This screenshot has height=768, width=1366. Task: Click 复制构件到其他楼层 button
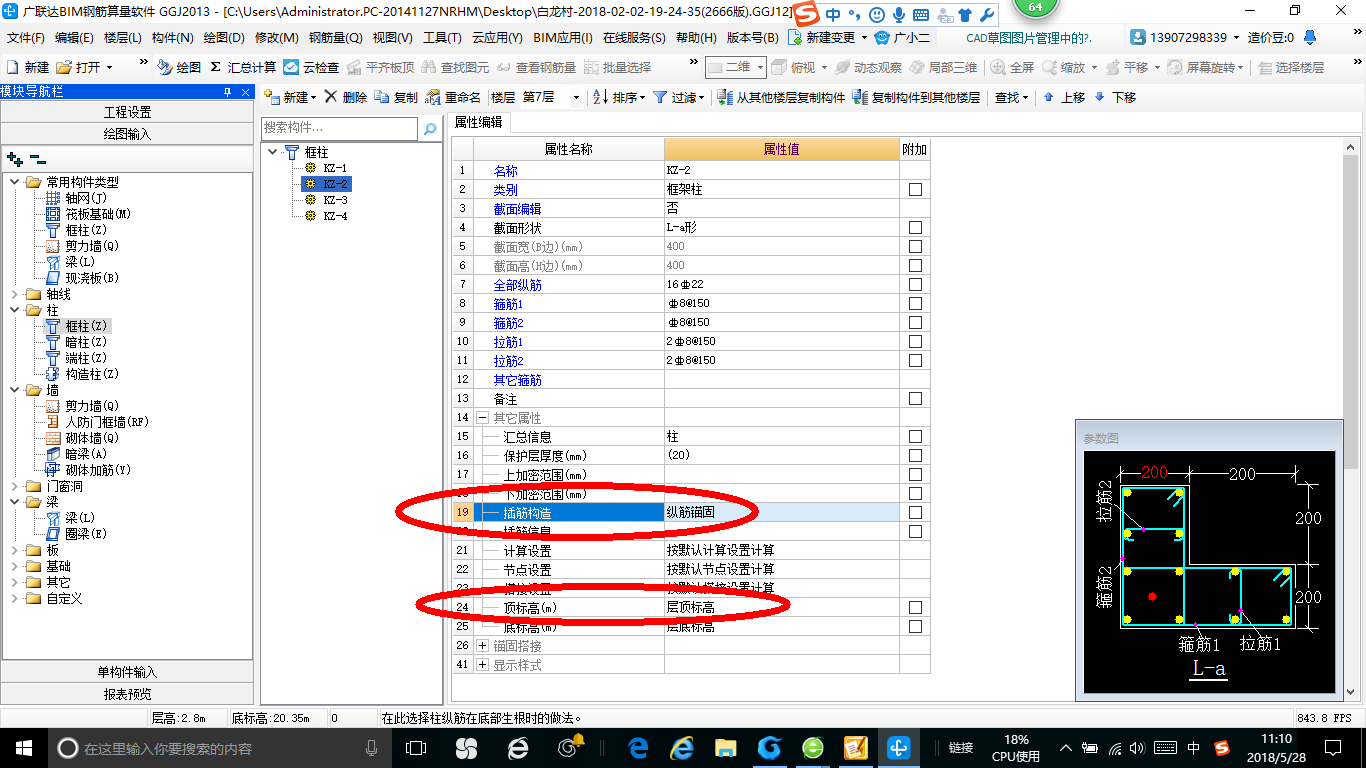[x=916, y=97]
